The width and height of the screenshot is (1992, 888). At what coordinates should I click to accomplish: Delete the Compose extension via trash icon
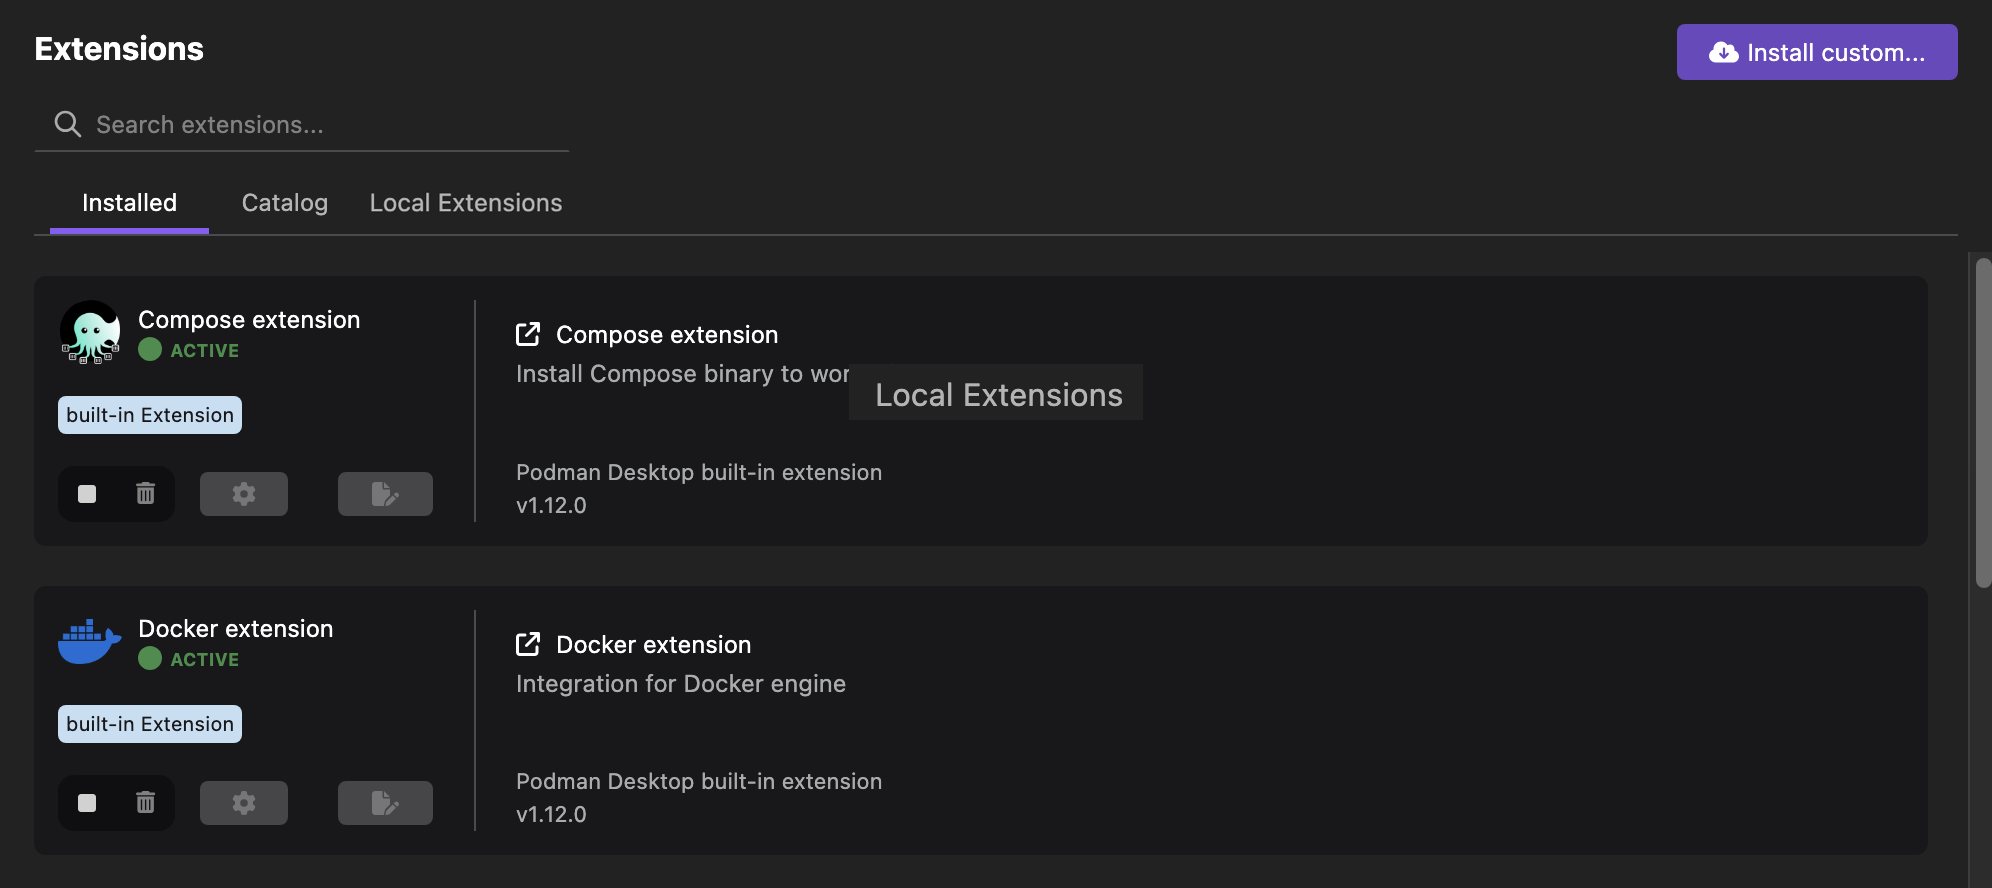145,494
